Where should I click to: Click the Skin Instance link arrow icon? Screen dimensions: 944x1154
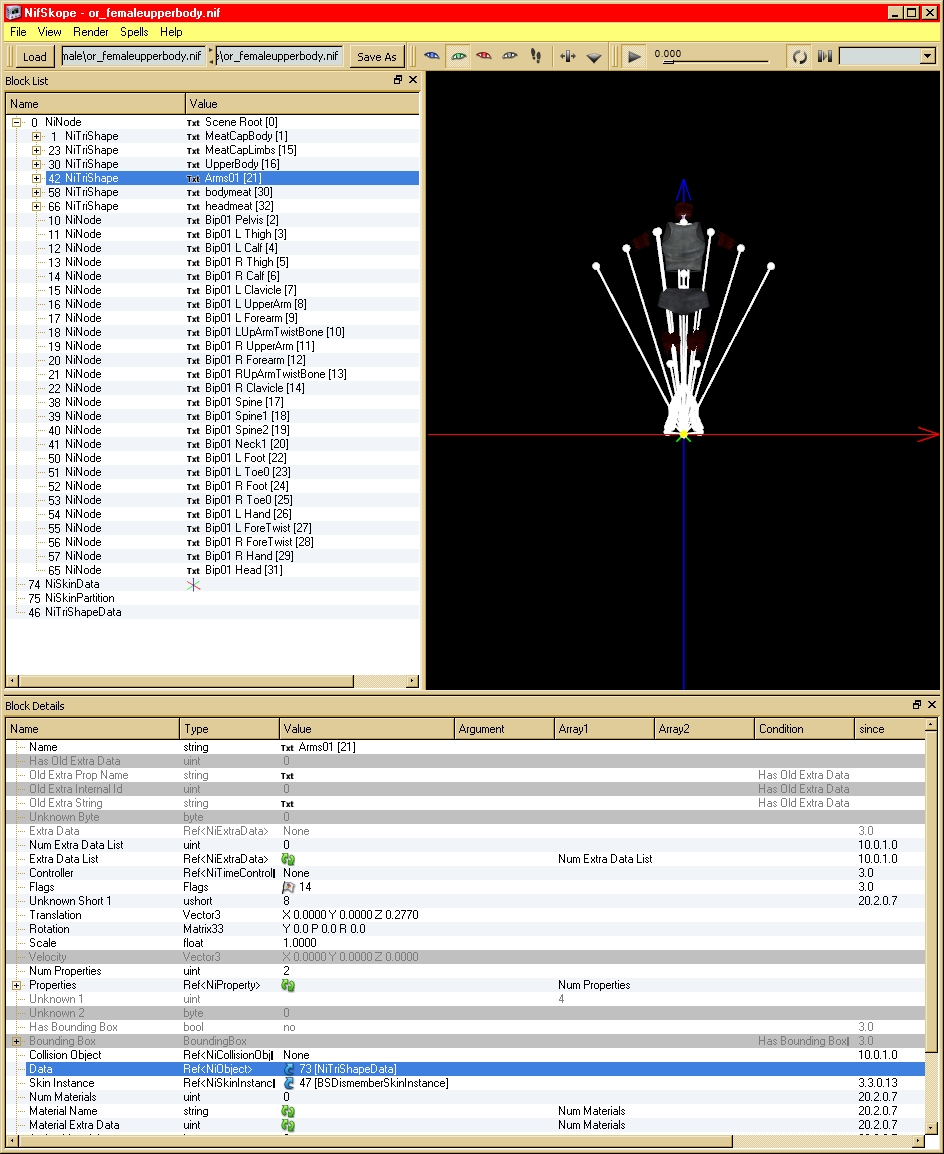tap(289, 1083)
